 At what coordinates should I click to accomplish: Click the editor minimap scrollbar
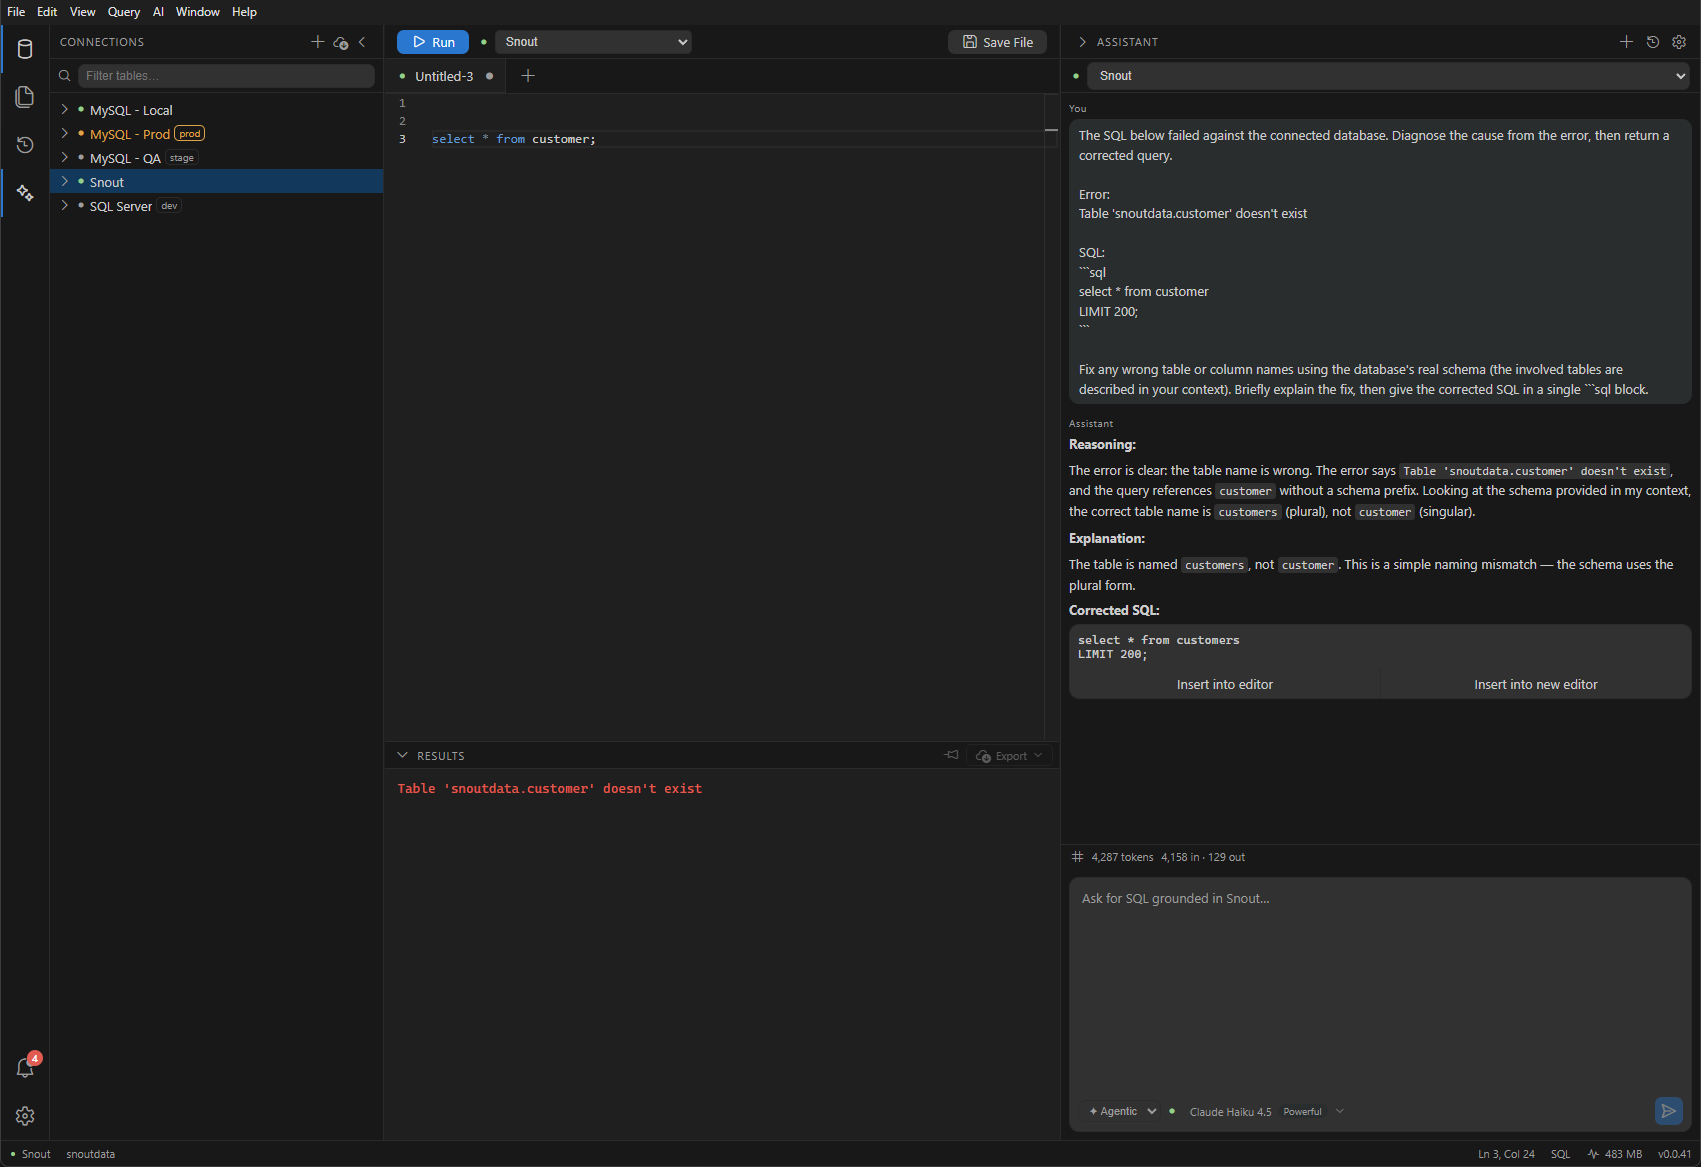(x=1051, y=417)
